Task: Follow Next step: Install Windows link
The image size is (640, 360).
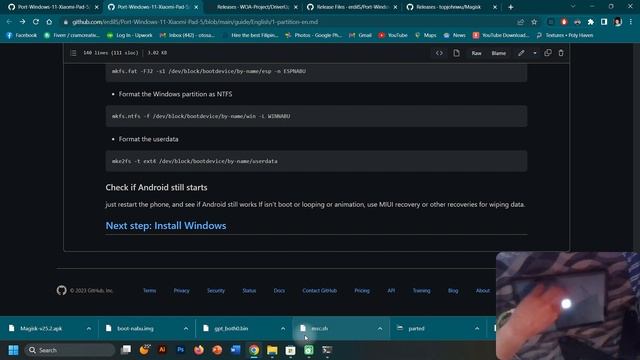Action: point(166,226)
